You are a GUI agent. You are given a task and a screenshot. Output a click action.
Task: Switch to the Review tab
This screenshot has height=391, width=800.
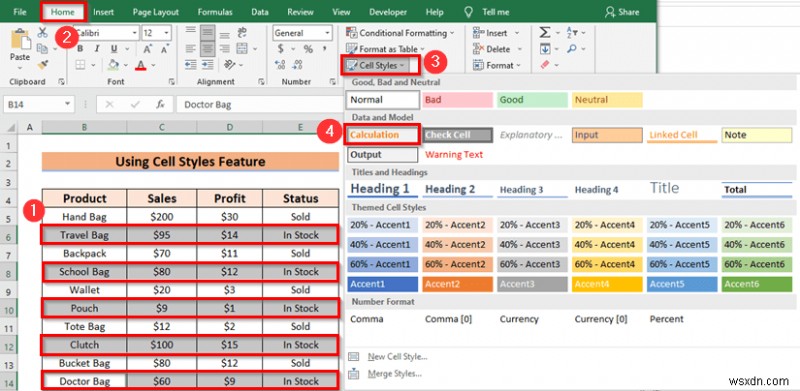pos(300,12)
